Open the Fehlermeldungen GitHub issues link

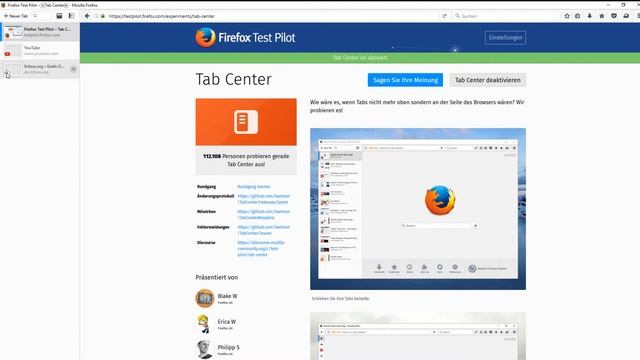coord(264,230)
